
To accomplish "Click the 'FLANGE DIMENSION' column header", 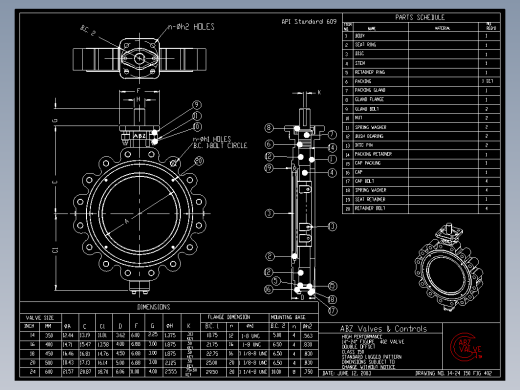I will (x=229, y=317).
